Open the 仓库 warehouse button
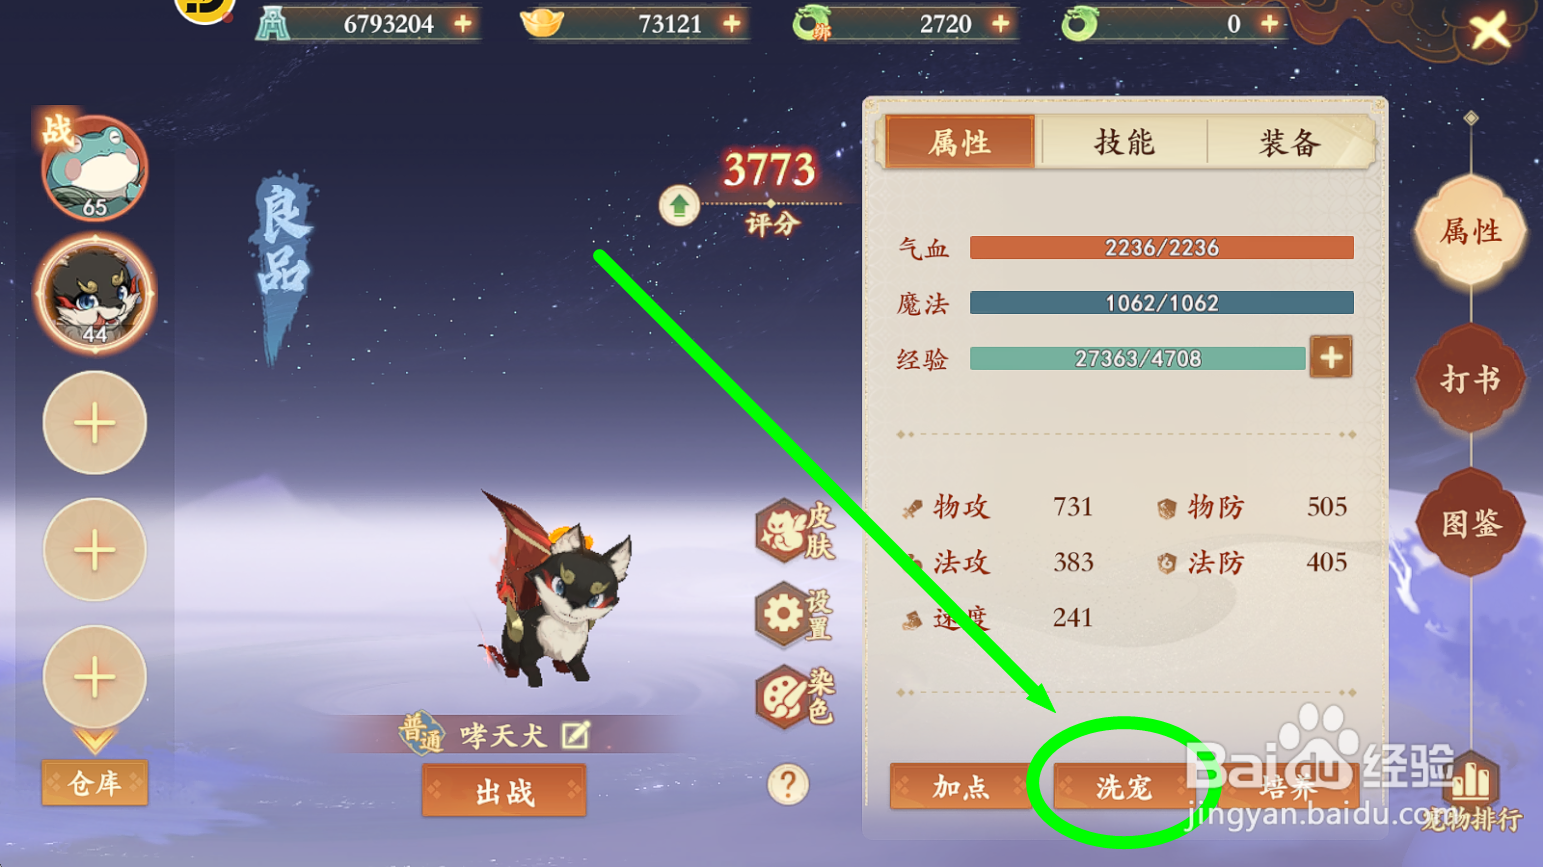The image size is (1543, 867). [94, 783]
